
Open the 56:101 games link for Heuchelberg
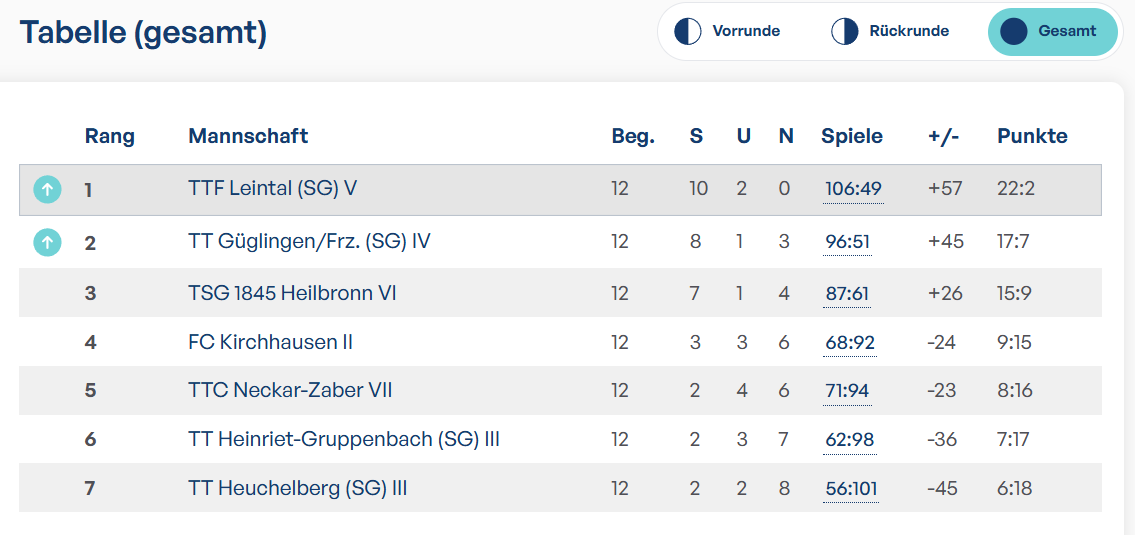click(x=851, y=489)
